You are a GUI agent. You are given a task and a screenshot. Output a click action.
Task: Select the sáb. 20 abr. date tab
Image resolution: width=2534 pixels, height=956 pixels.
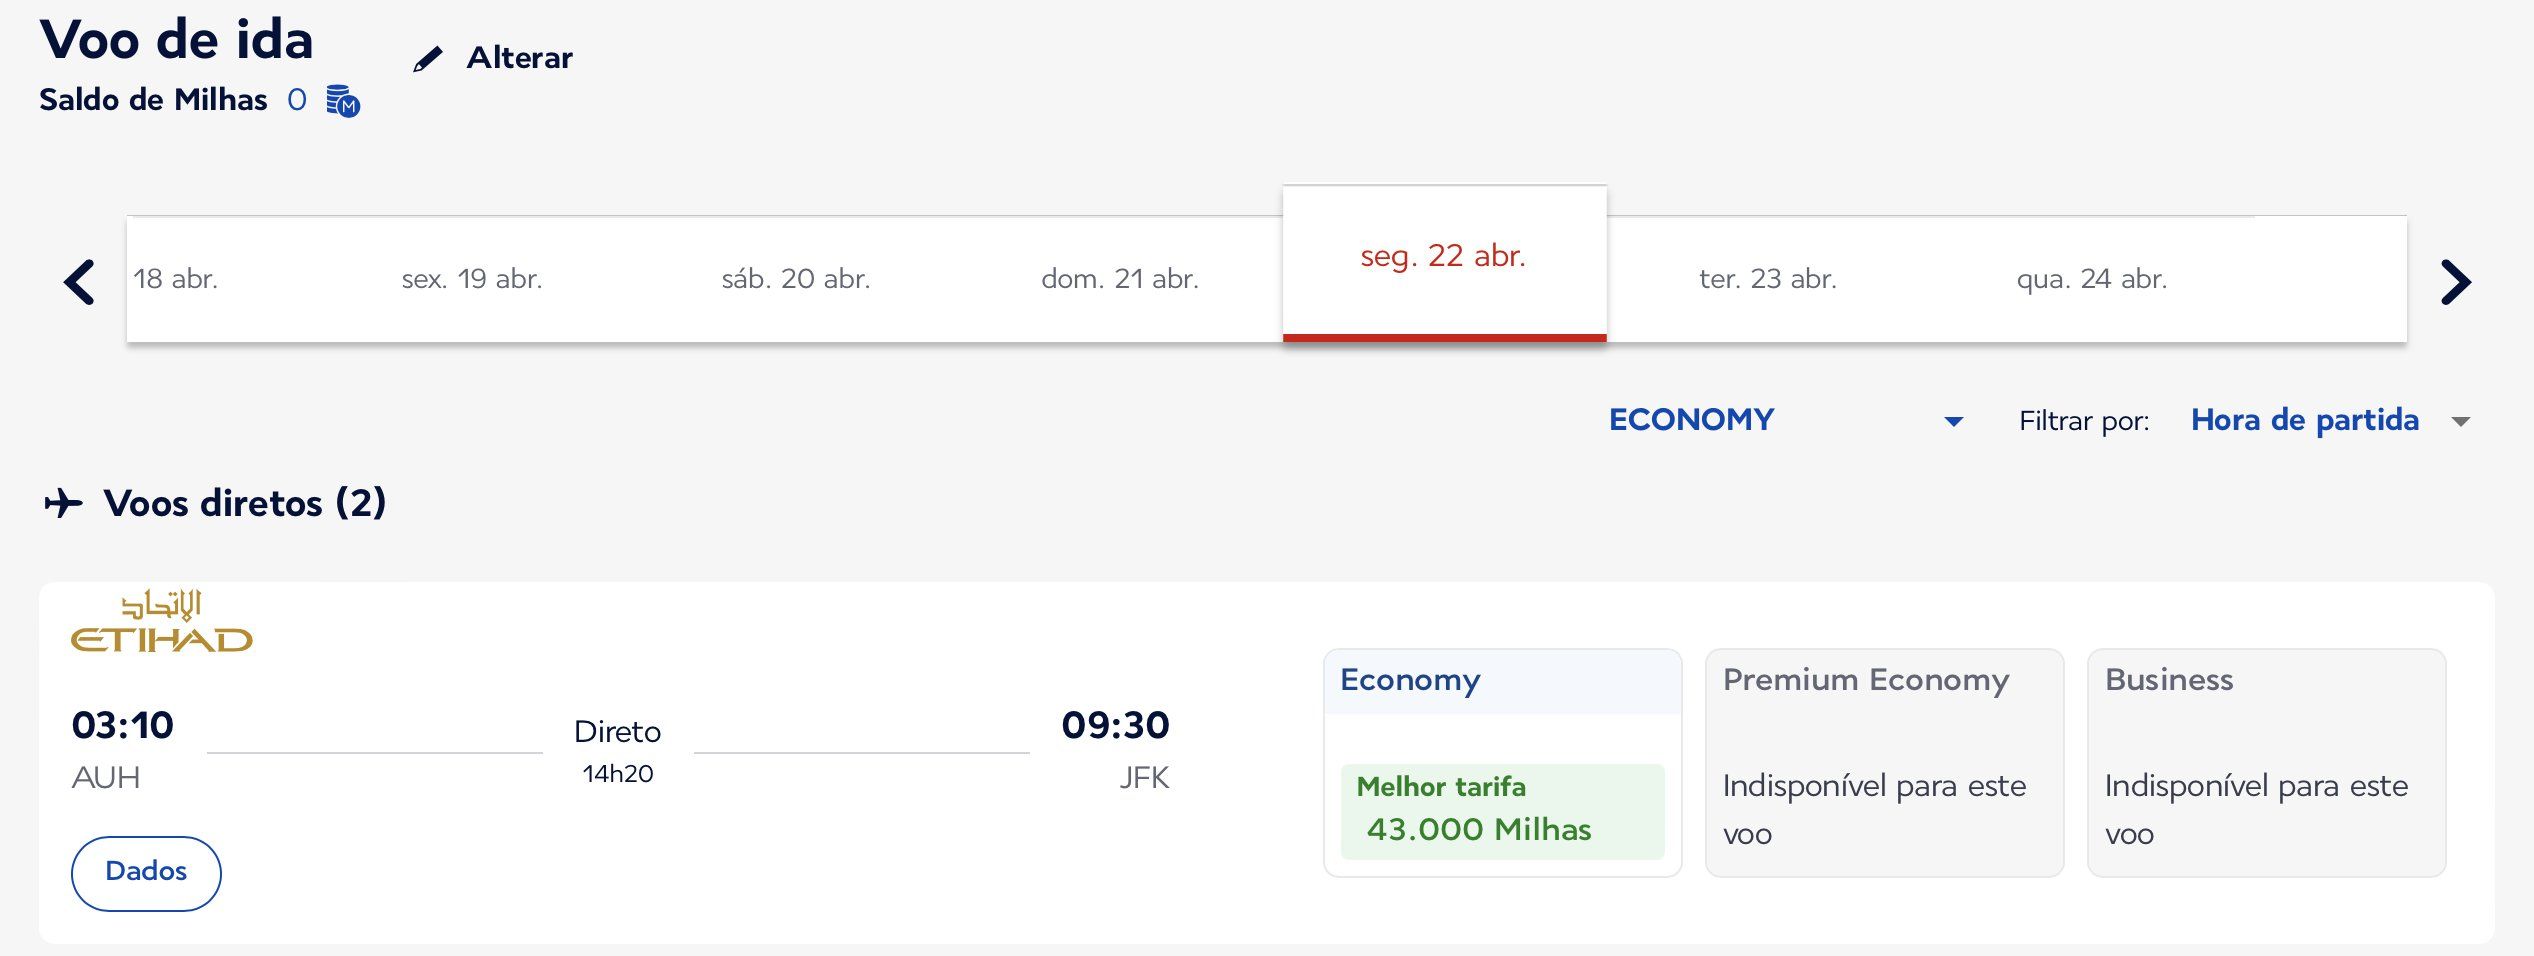point(796,279)
